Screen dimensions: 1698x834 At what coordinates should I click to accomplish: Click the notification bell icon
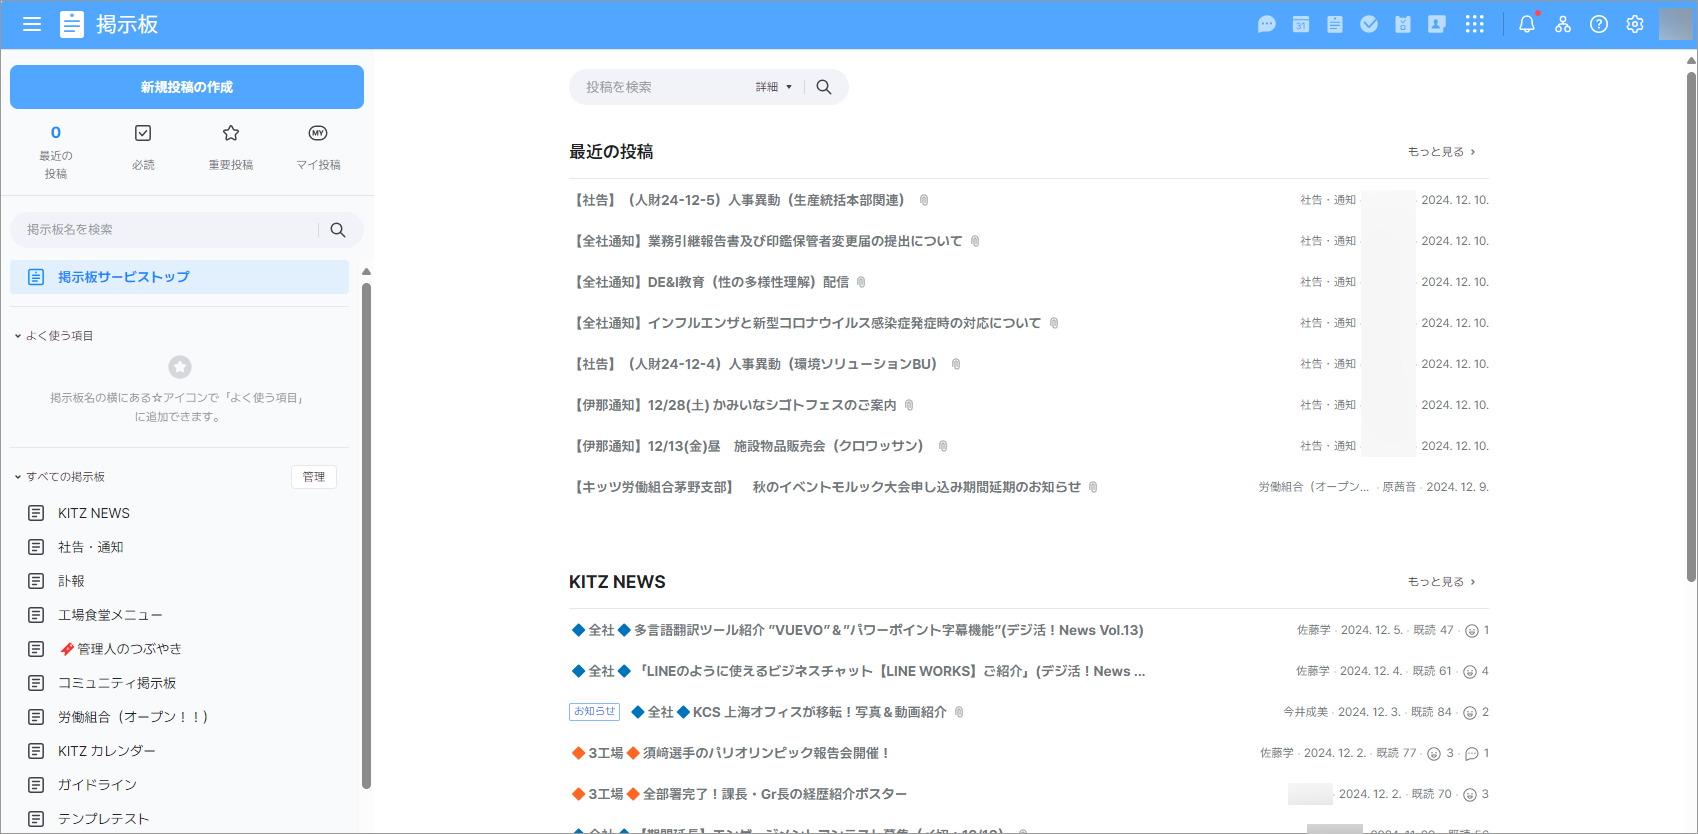(x=1526, y=25)
